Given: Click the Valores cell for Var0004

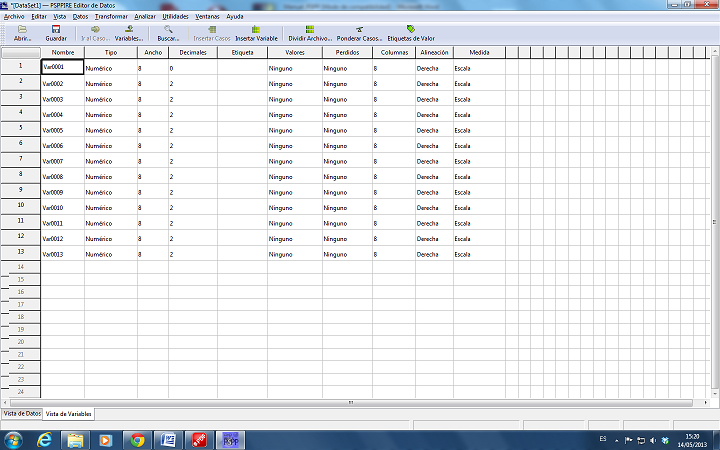Looking at the screenshot, I should 295,115.
